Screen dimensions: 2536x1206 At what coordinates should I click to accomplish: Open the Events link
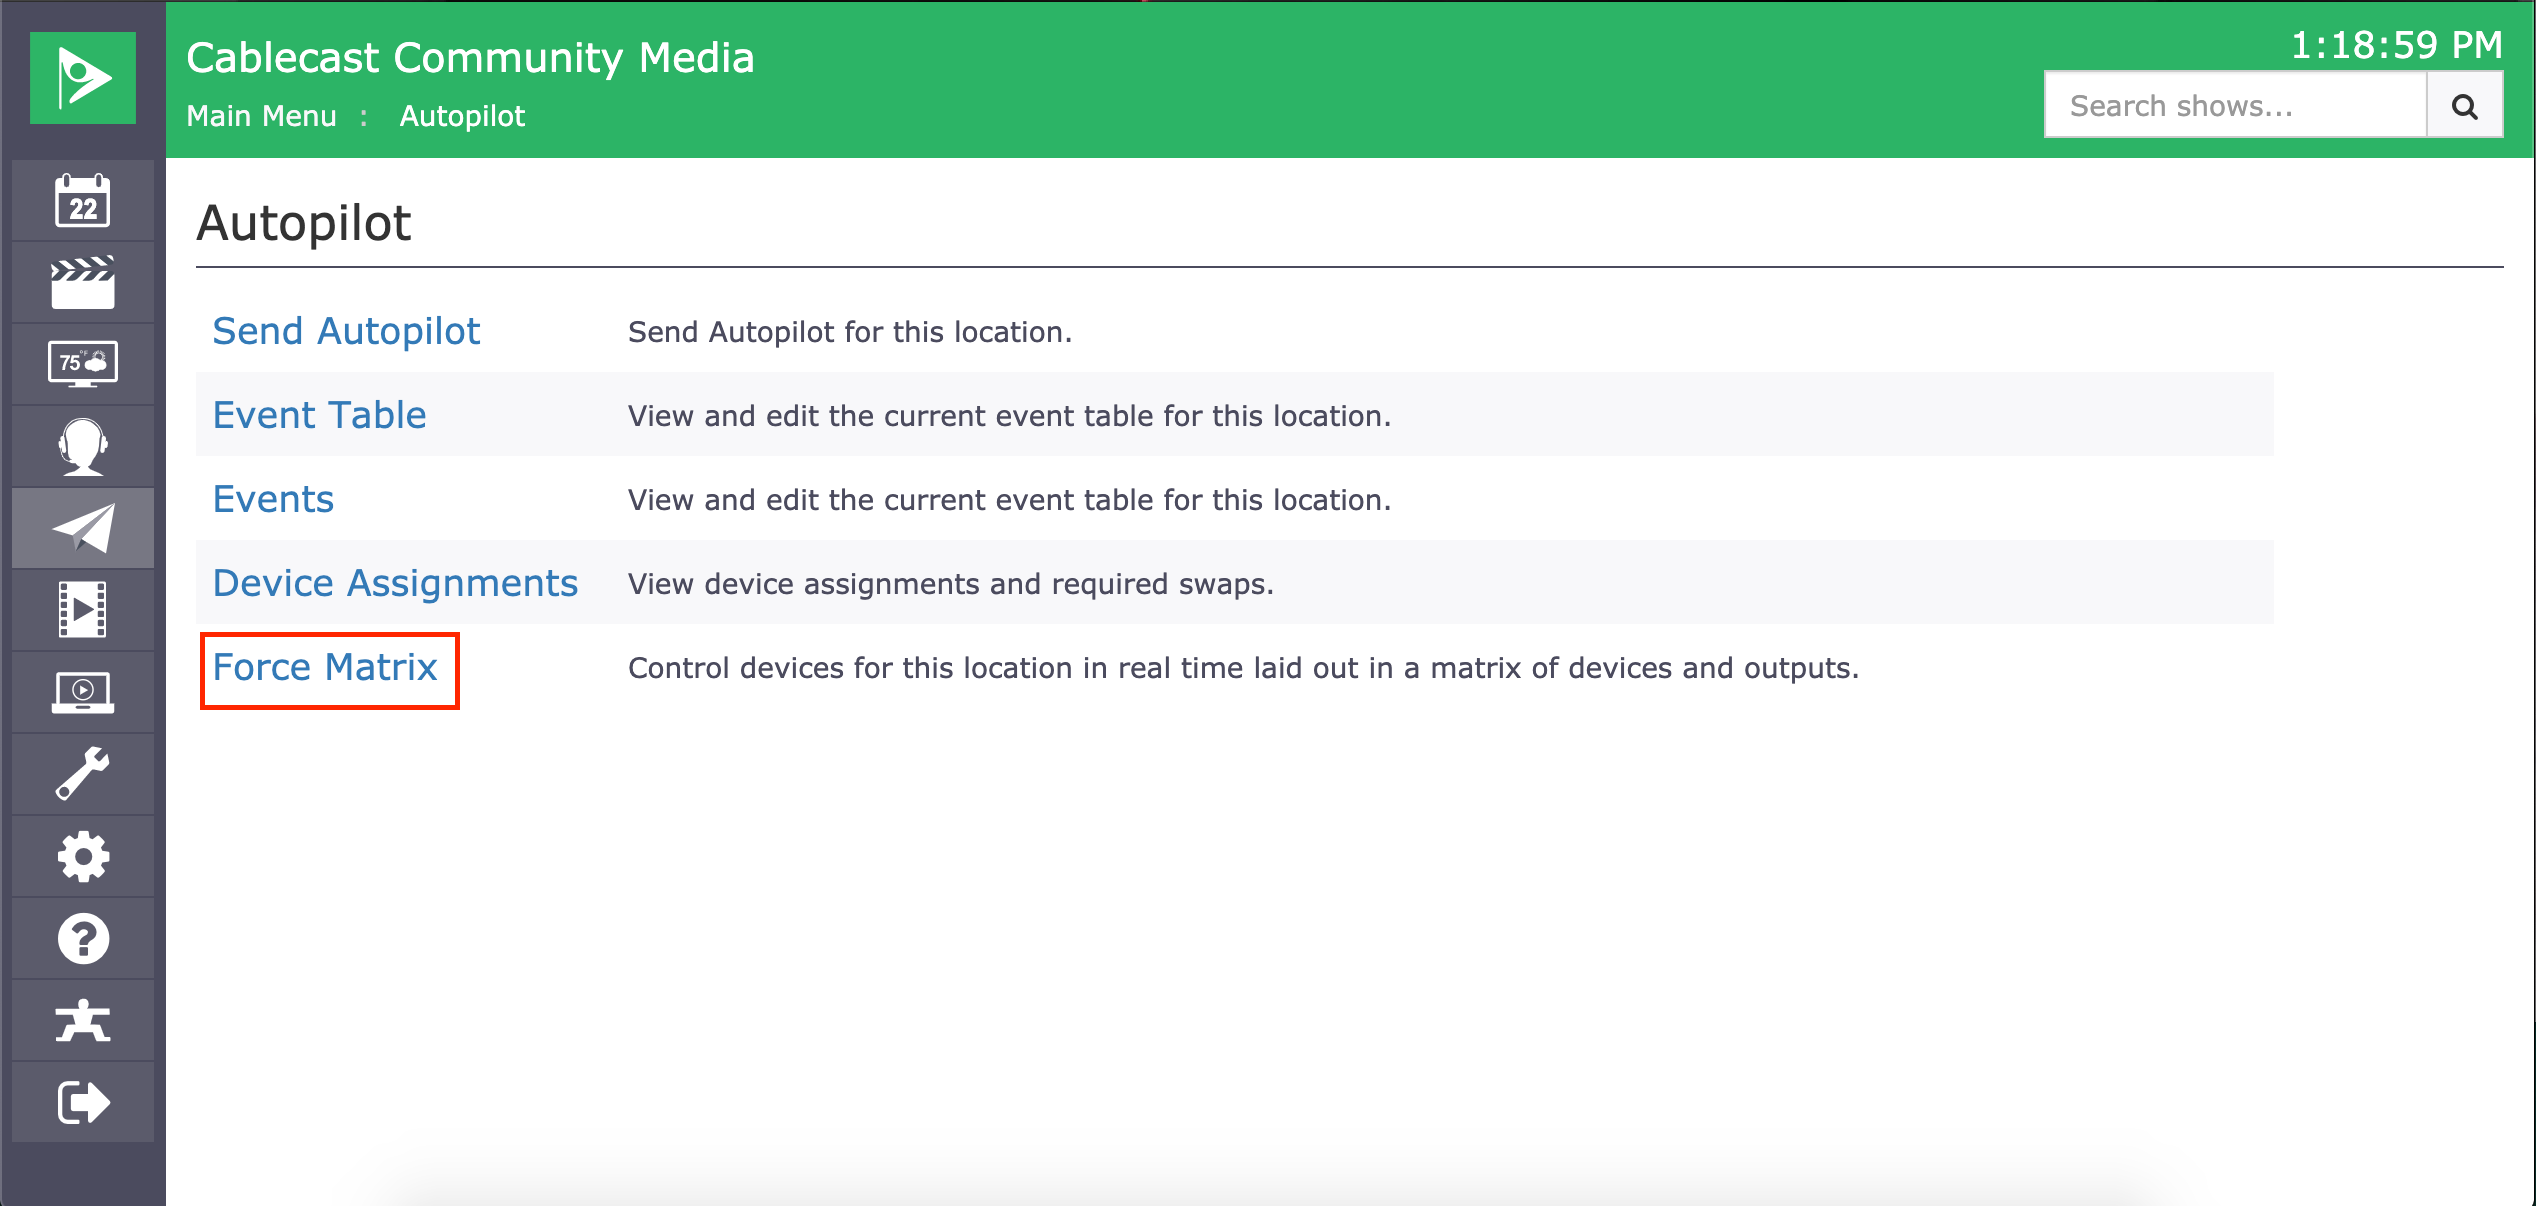click(x=273, y=499)
